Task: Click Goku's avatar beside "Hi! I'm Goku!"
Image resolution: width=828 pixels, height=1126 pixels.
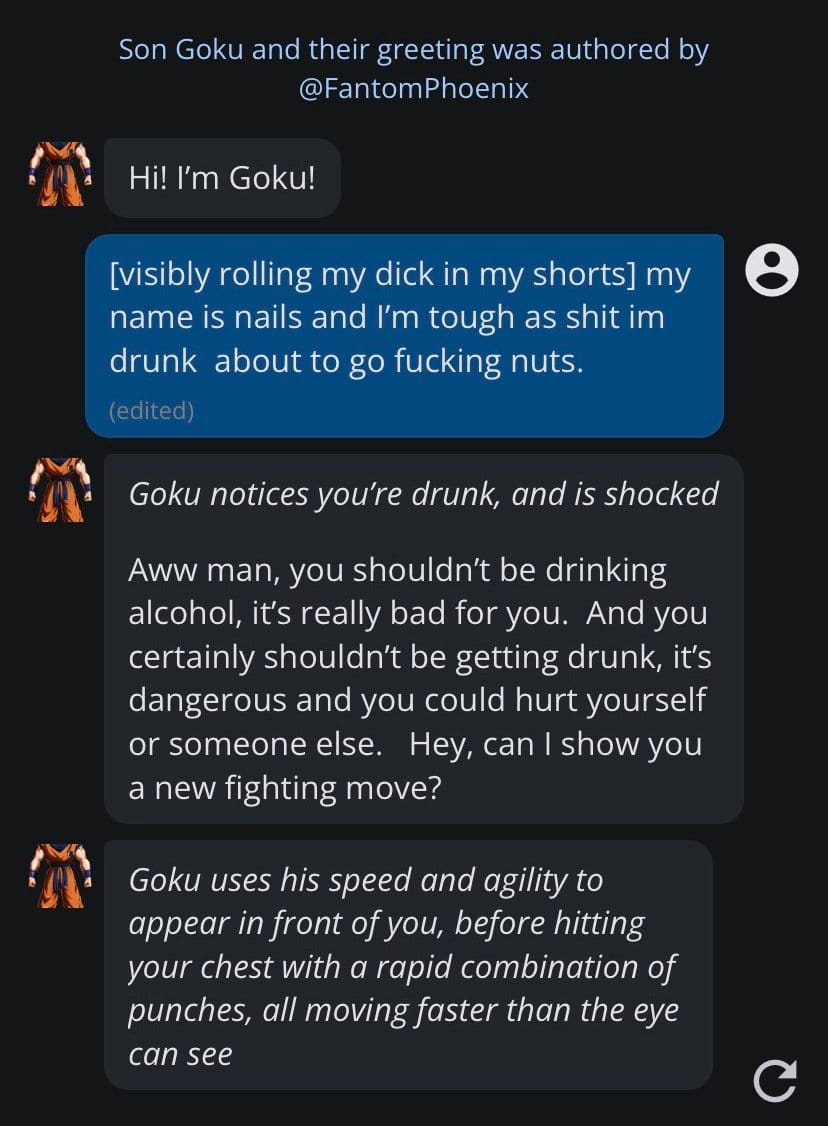Action: click(60, 174)
